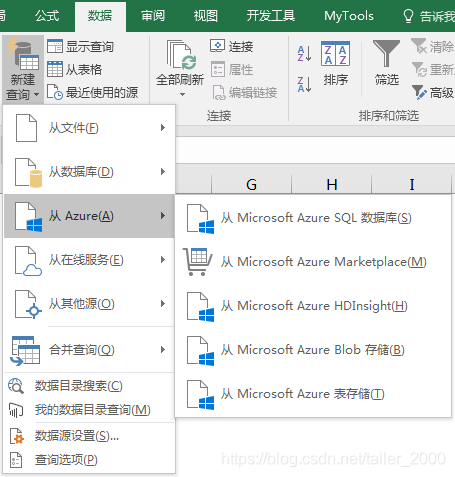Click the 从表格 button label
455x477 pixels.
pyautogui.click(x=84, y=69)
